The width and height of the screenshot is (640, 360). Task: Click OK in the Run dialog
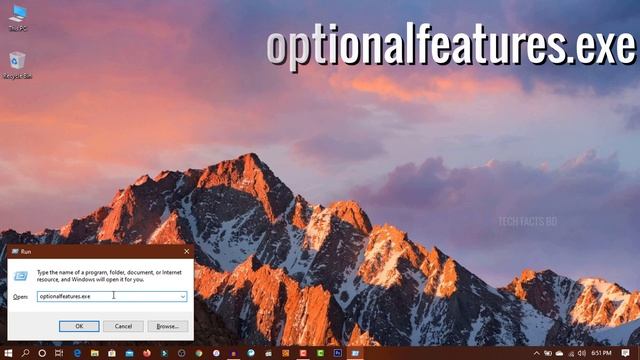79,326
